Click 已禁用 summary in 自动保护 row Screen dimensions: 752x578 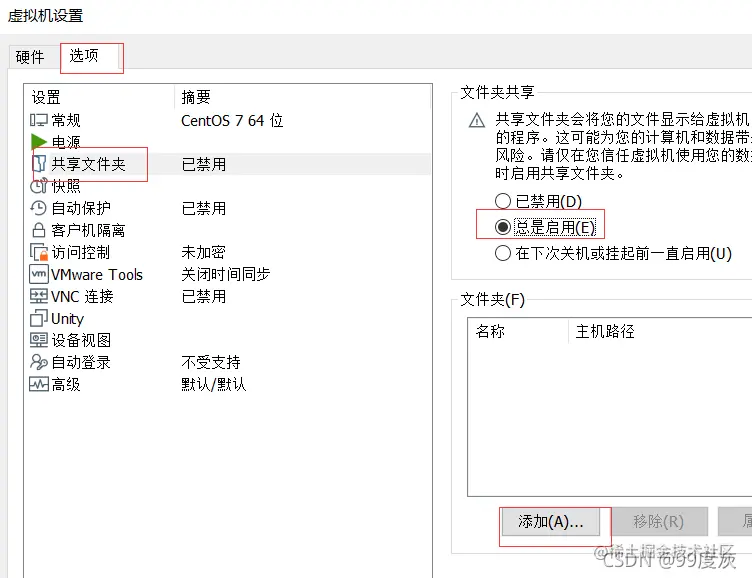coord(204,208)
